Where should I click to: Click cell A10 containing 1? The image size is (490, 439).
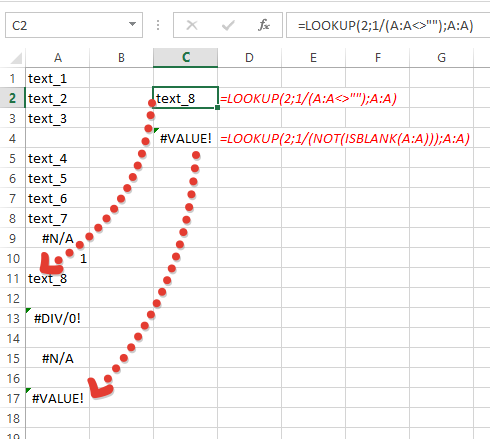tap(58, 258)
